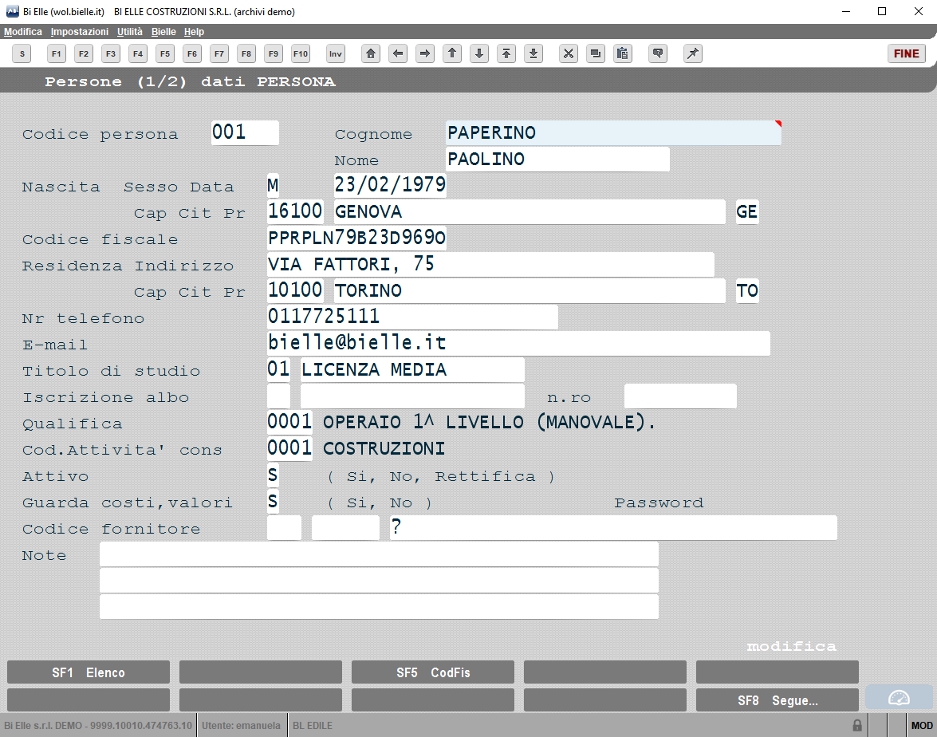Click the Attivo field set to S
The image size is (937, 737).
click(273, 475)
